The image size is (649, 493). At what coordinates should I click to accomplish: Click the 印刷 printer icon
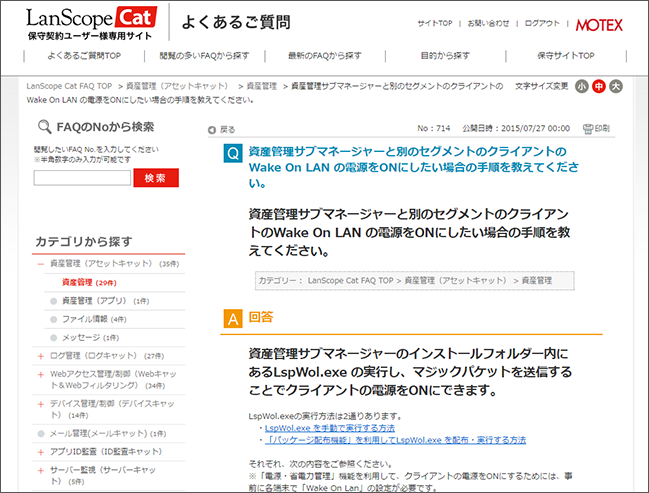[x=588, y=129]
